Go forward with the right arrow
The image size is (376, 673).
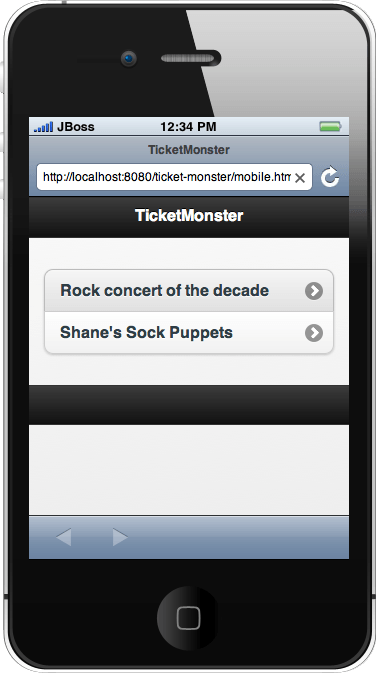120,537
